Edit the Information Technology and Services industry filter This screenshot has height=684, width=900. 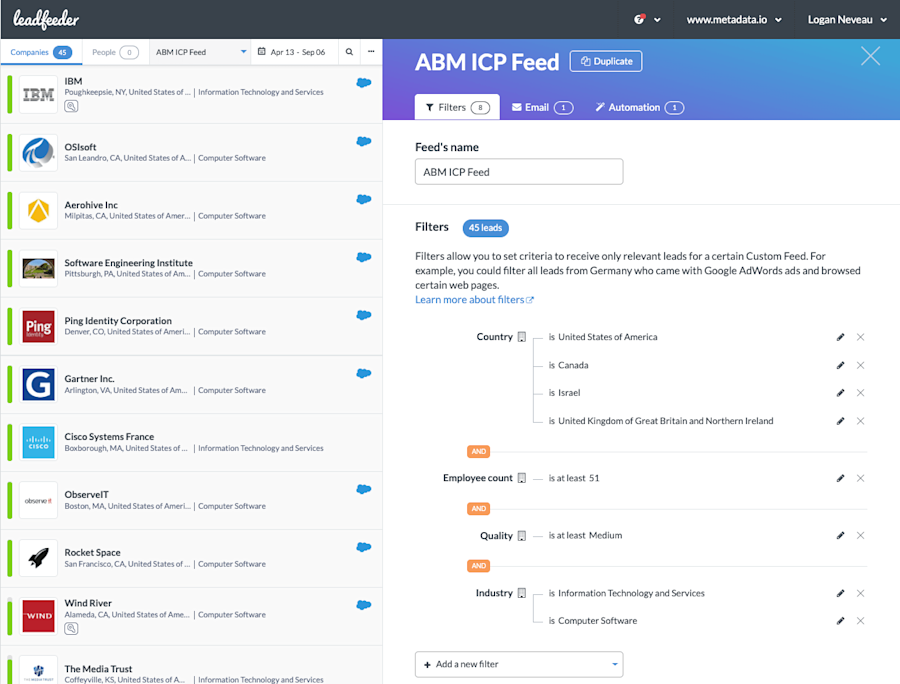840,593
